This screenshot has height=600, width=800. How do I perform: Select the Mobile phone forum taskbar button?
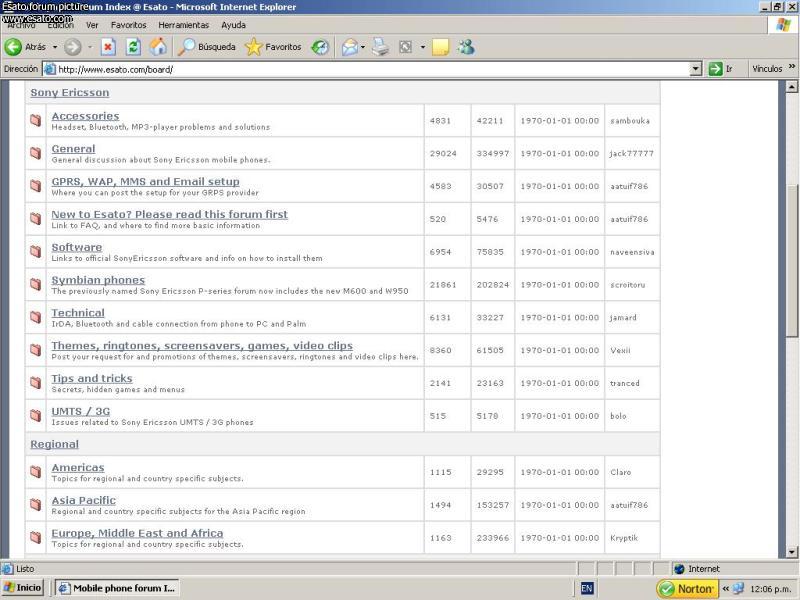(x=117, y=588)
